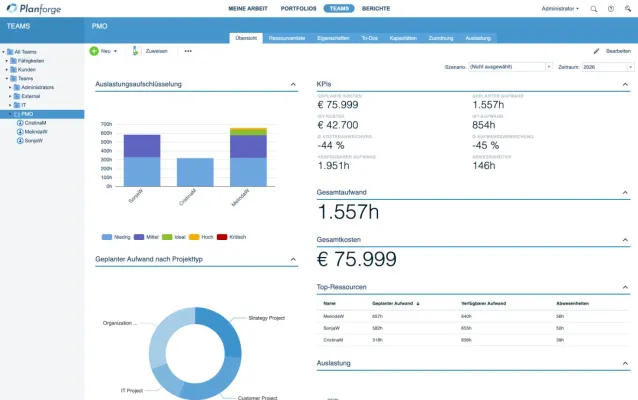Viewport: 638px width, 400px height.
Task: Switch to the Ressourcenliste tab
Action: tap(287, 38)
